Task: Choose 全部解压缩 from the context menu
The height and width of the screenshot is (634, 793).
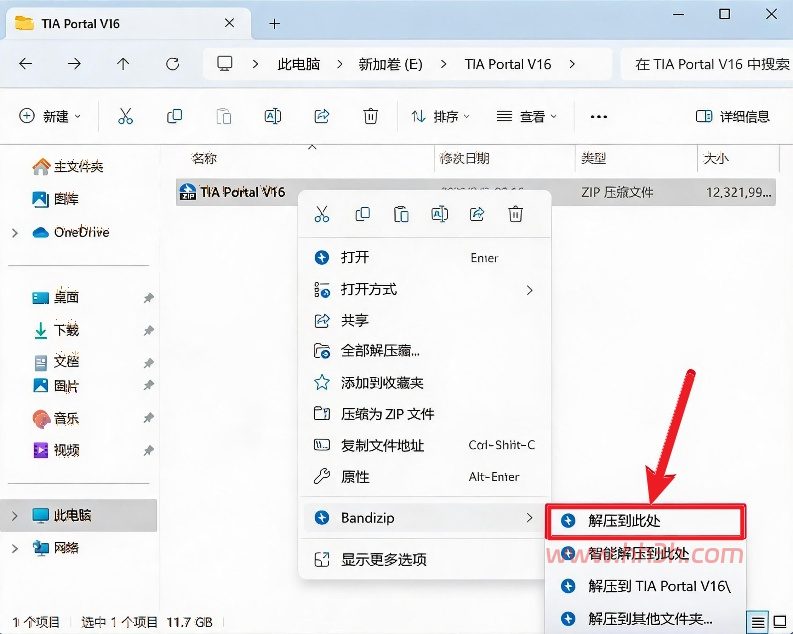Action: coord(424,350)
